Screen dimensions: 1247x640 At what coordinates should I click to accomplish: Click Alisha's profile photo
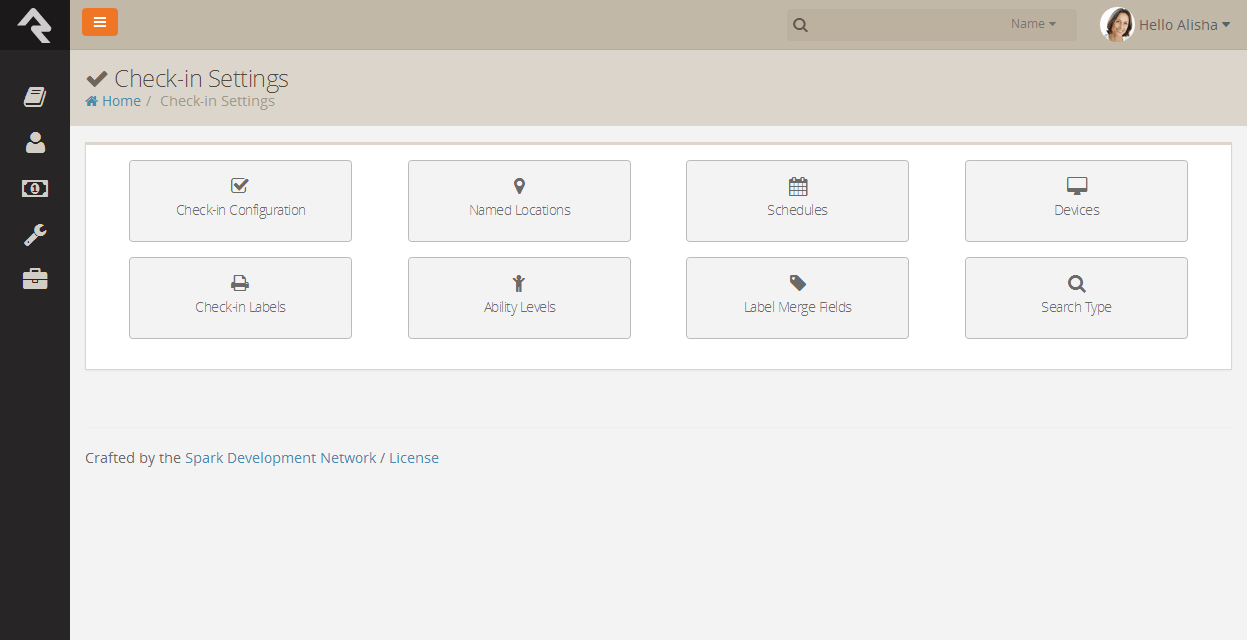pos(1117,24)
